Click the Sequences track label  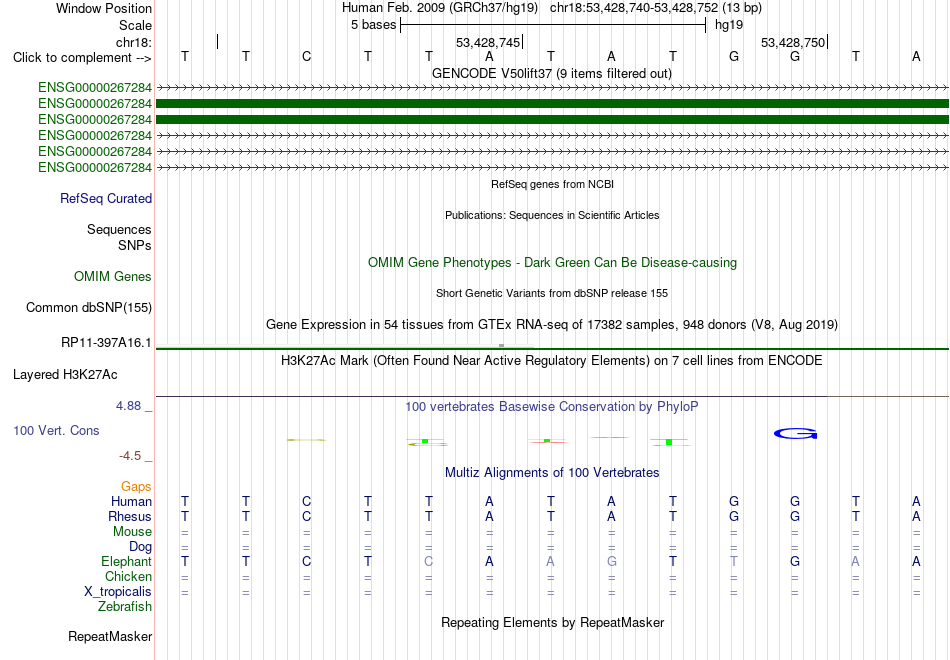click(119, 229)
